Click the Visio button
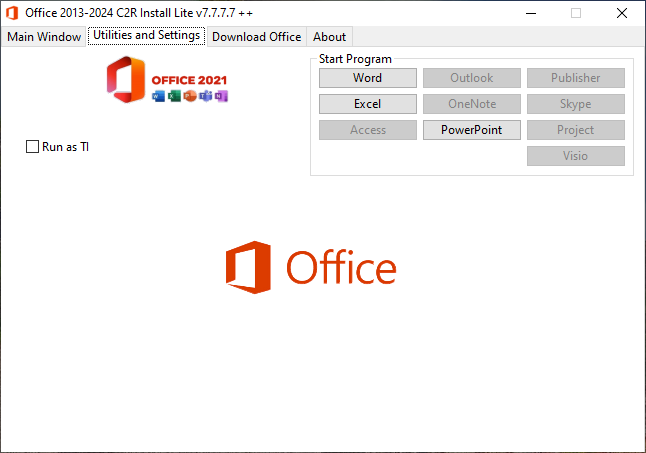Viewport: 646px width, 453px height. (575, 156)
